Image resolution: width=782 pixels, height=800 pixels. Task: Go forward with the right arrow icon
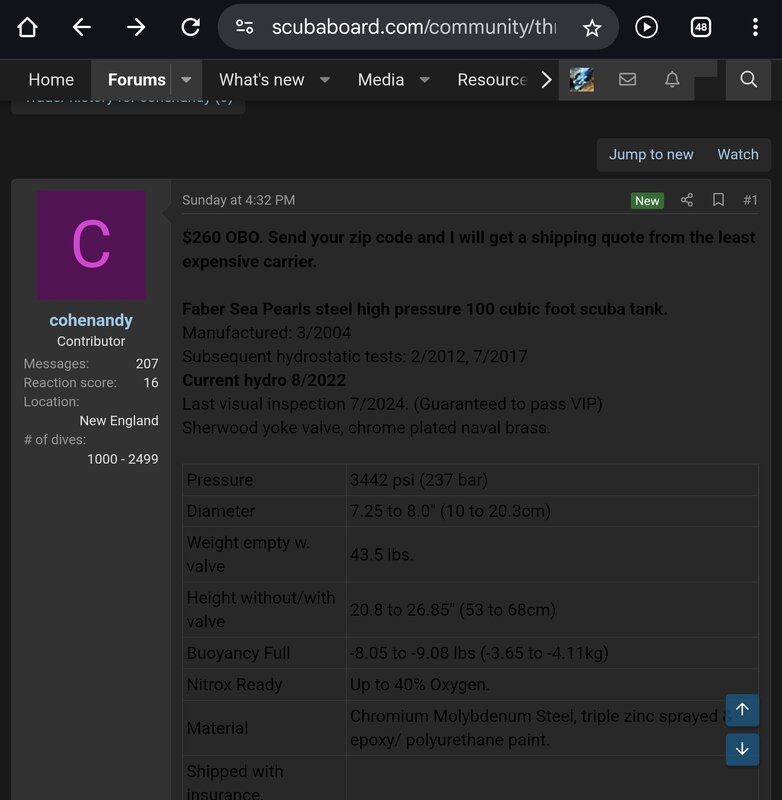coord(136,27)
